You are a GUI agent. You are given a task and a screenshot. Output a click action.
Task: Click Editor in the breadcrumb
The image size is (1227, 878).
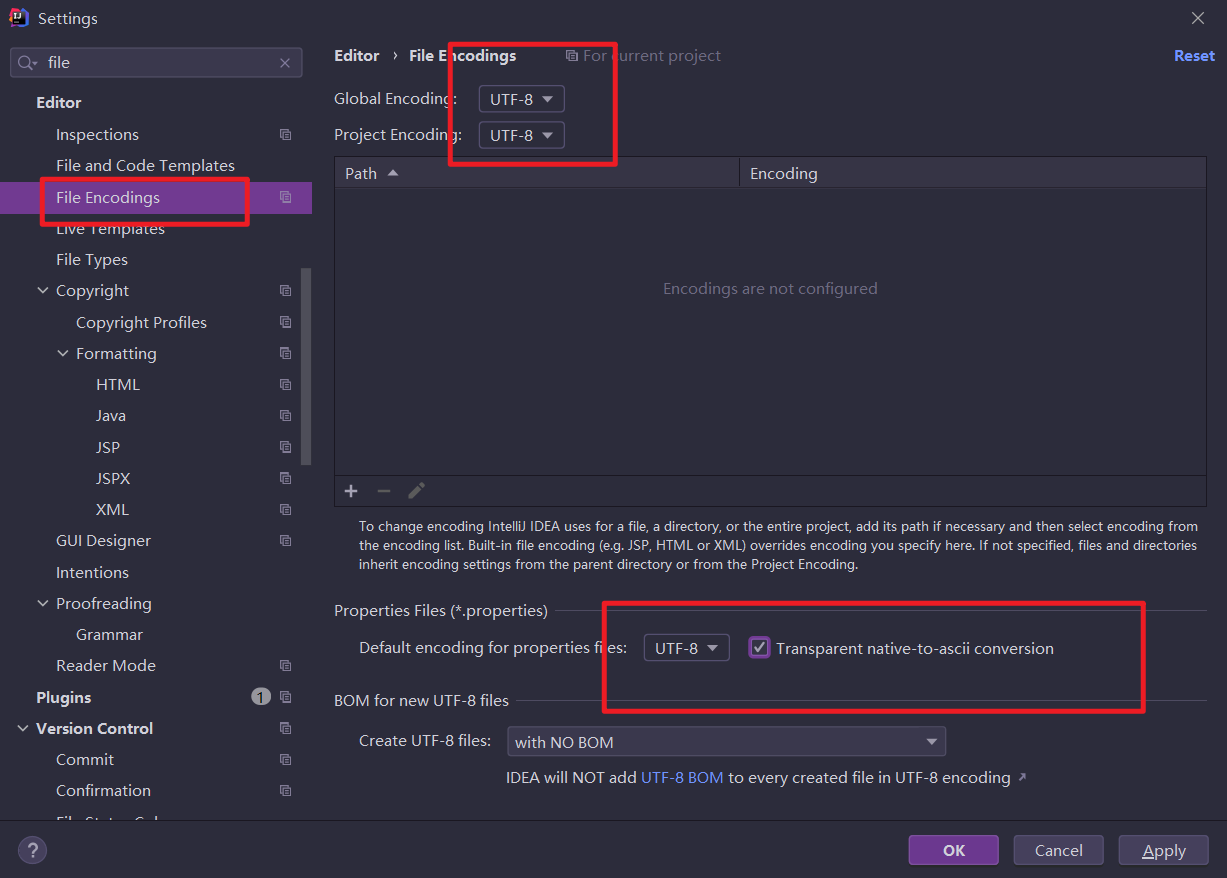[x=357, y=56]
